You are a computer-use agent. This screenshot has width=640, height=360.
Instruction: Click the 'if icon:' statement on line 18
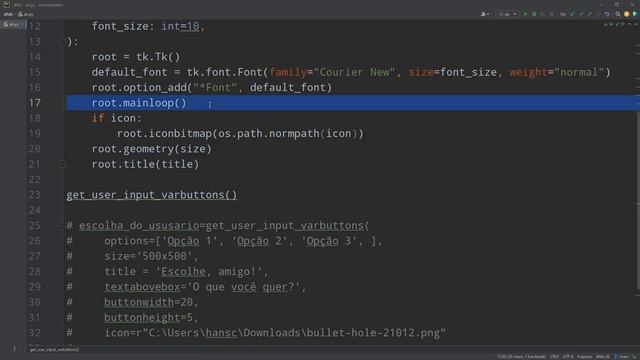click(x=117, y=118)
